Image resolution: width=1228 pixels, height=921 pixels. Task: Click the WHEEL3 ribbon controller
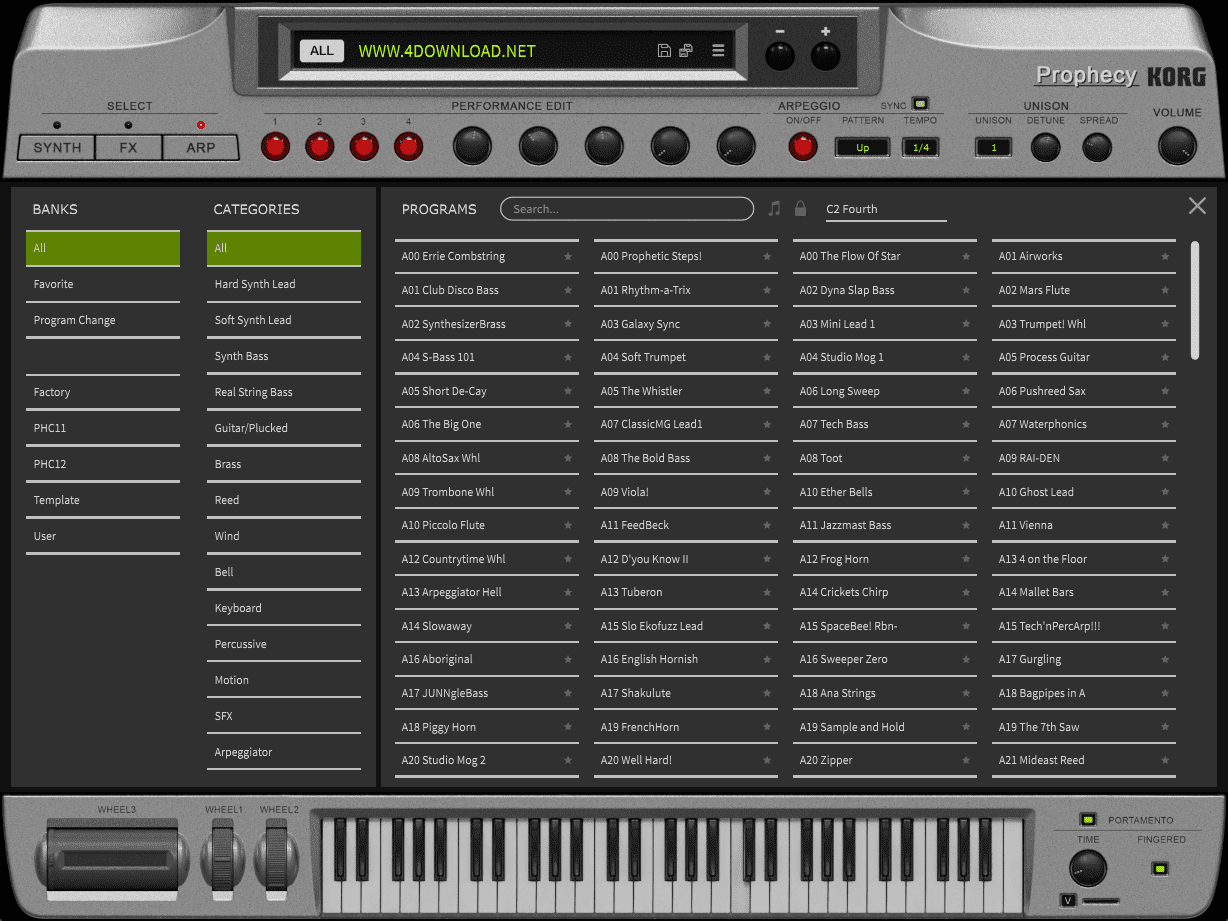[x=112, y=859]
